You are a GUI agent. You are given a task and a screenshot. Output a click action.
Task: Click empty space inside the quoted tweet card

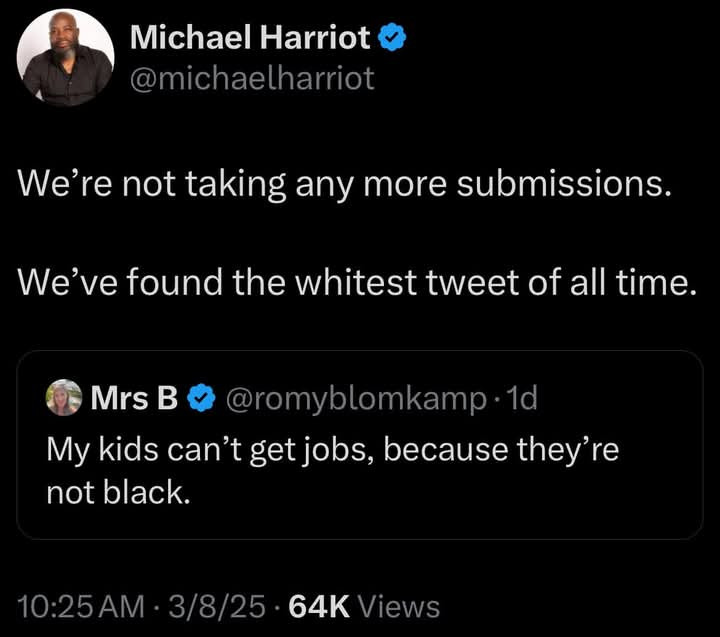(x=500, y=505)
